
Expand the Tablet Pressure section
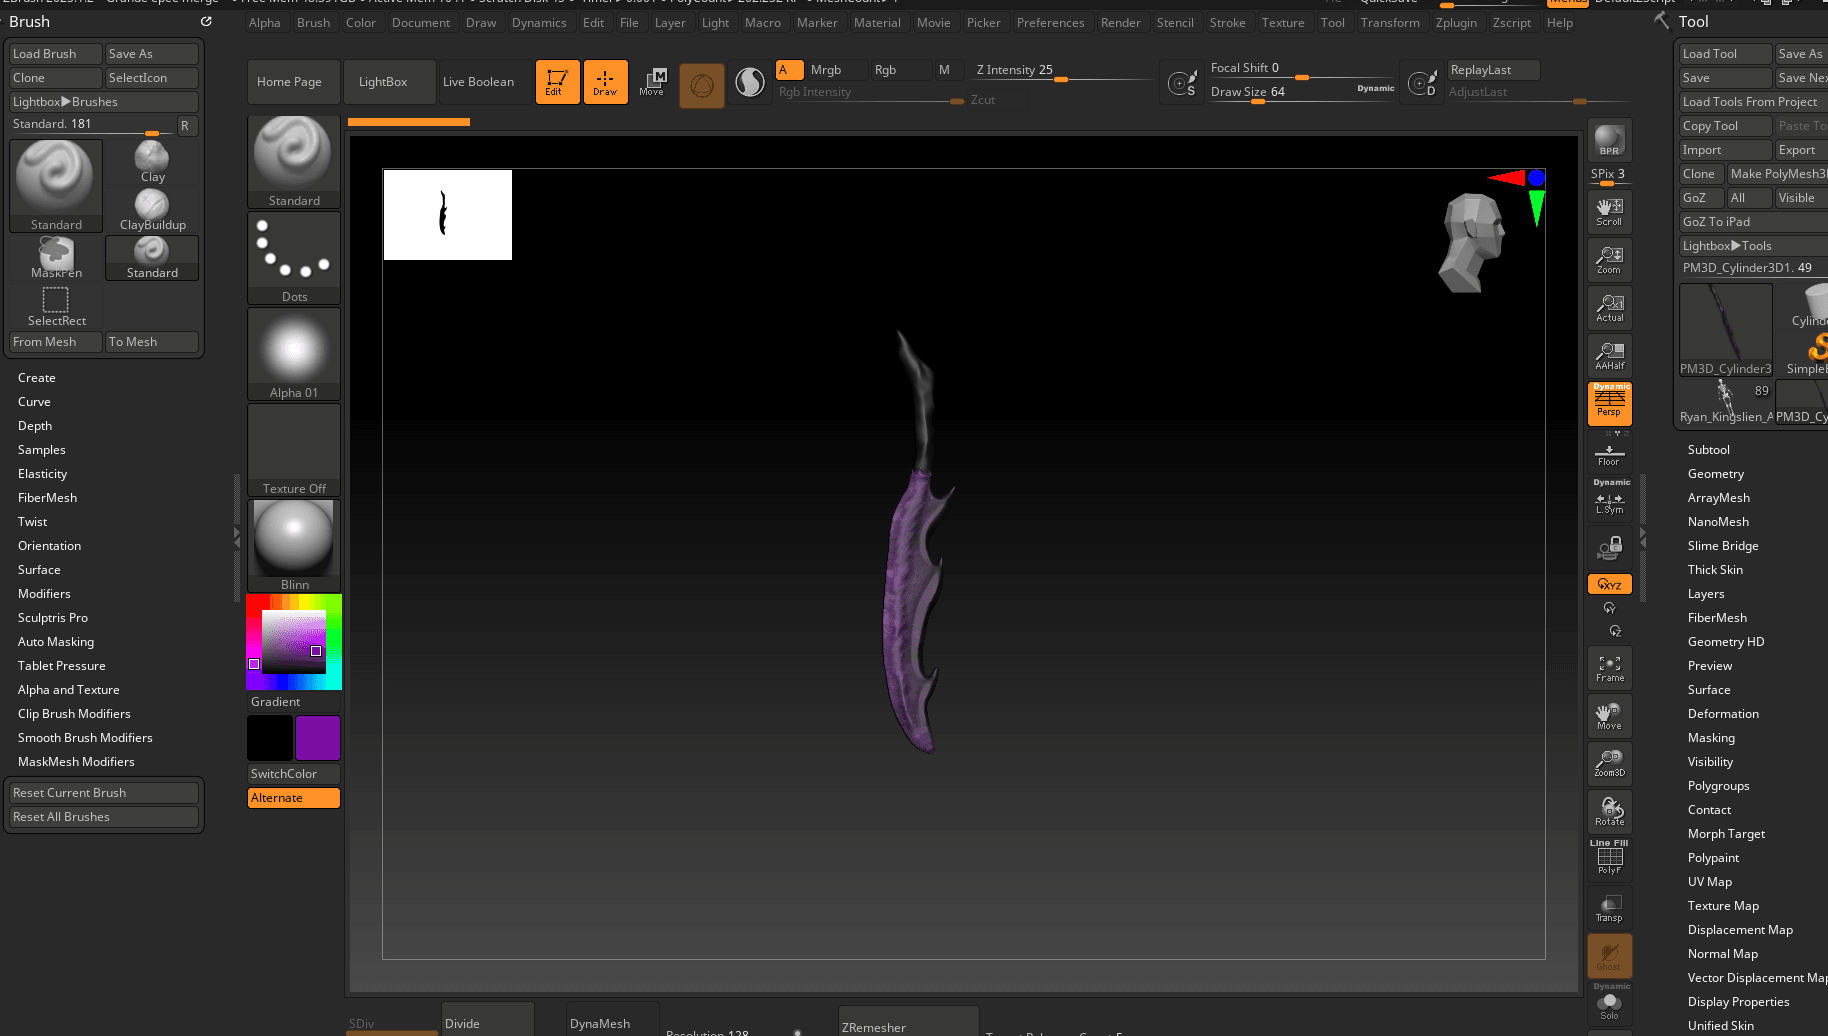[x=61, y=666]
